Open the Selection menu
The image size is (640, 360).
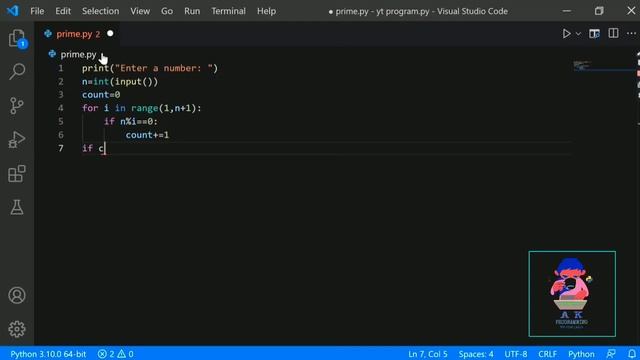[x=100, y=11]
